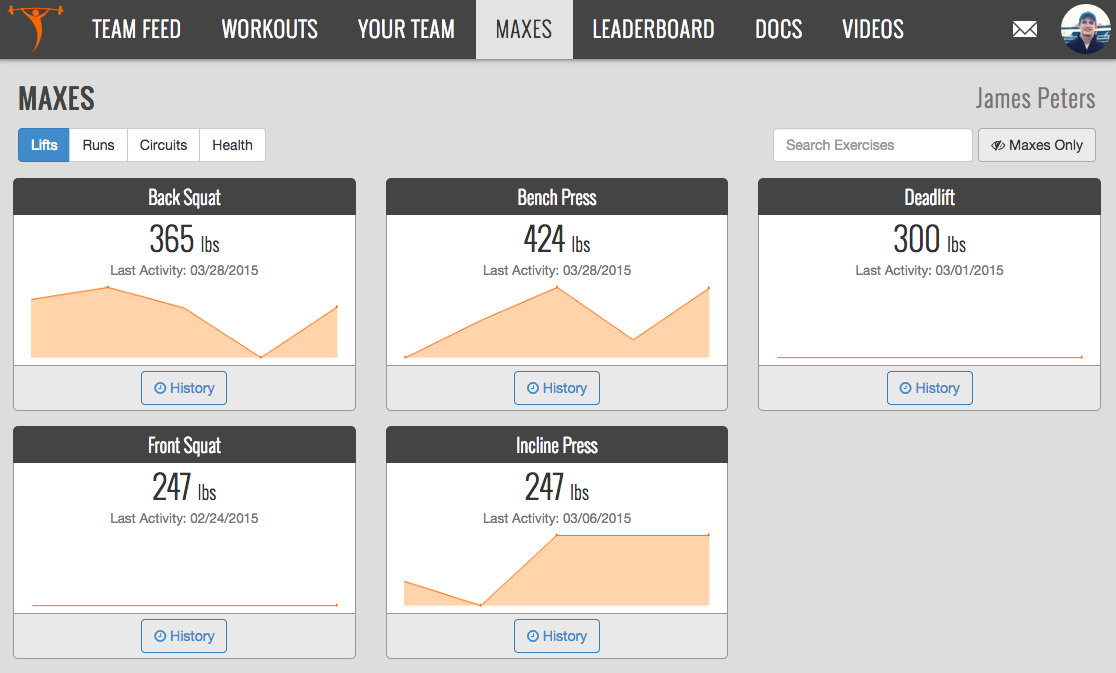Open the user profile avatar

1085,29
